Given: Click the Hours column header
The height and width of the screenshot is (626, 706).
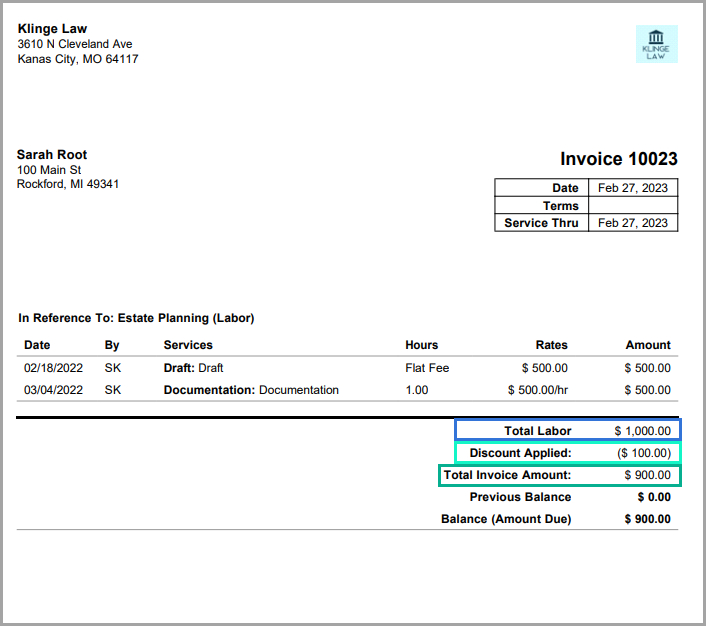Looking at the screenshot, I should pos(421,345).
